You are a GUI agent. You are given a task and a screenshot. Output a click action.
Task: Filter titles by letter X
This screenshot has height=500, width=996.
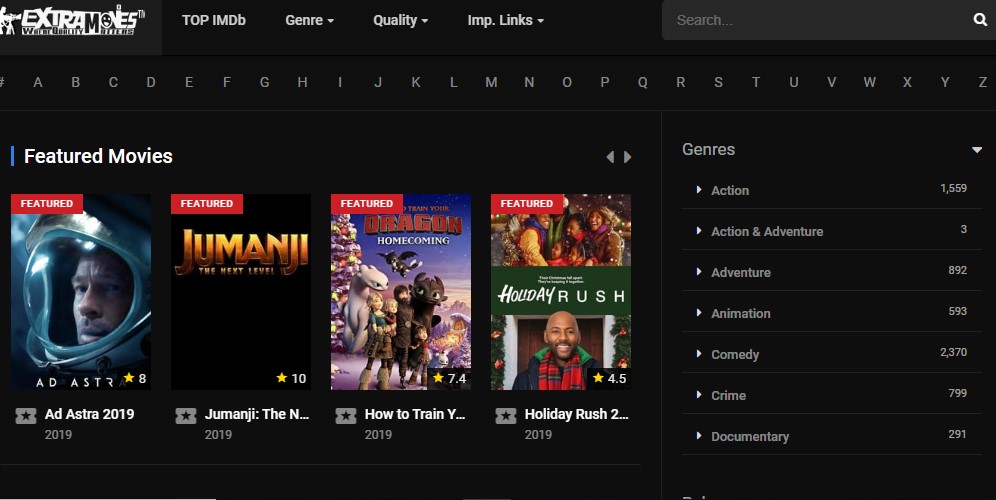[907, 82]
